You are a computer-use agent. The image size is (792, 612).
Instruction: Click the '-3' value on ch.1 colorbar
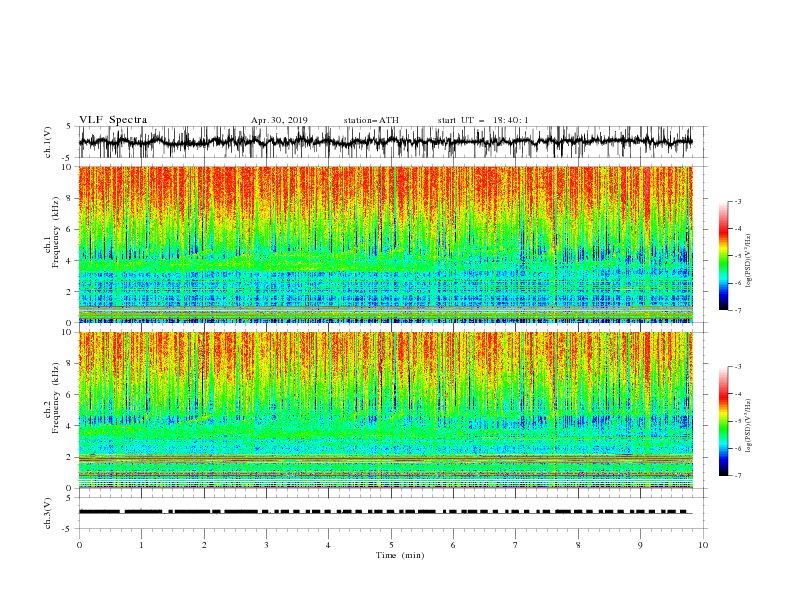click(x=738, y=201)
